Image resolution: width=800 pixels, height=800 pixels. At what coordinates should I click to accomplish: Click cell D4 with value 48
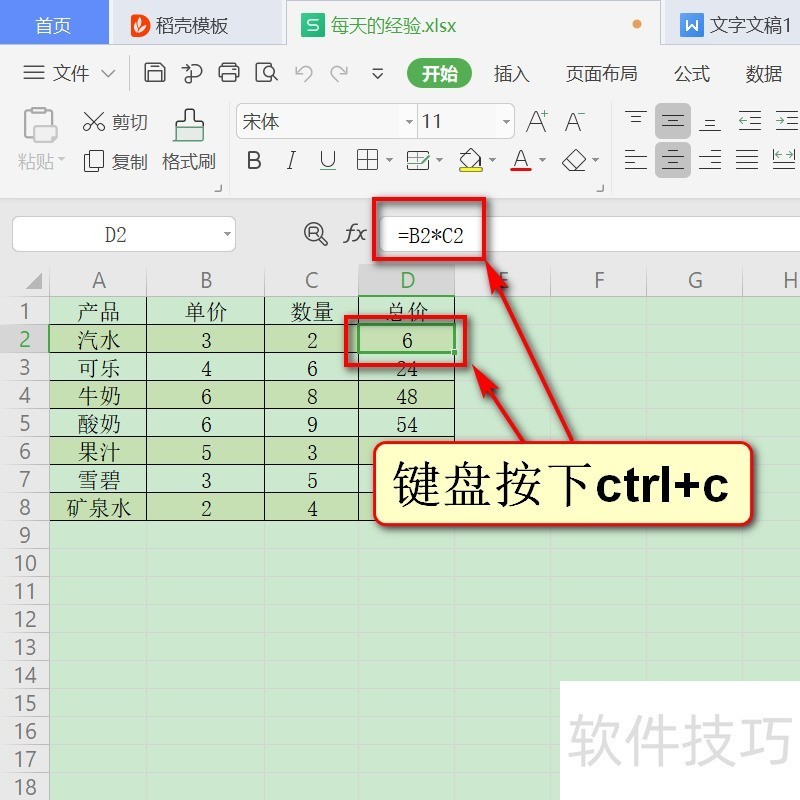[x=406, y=395]
